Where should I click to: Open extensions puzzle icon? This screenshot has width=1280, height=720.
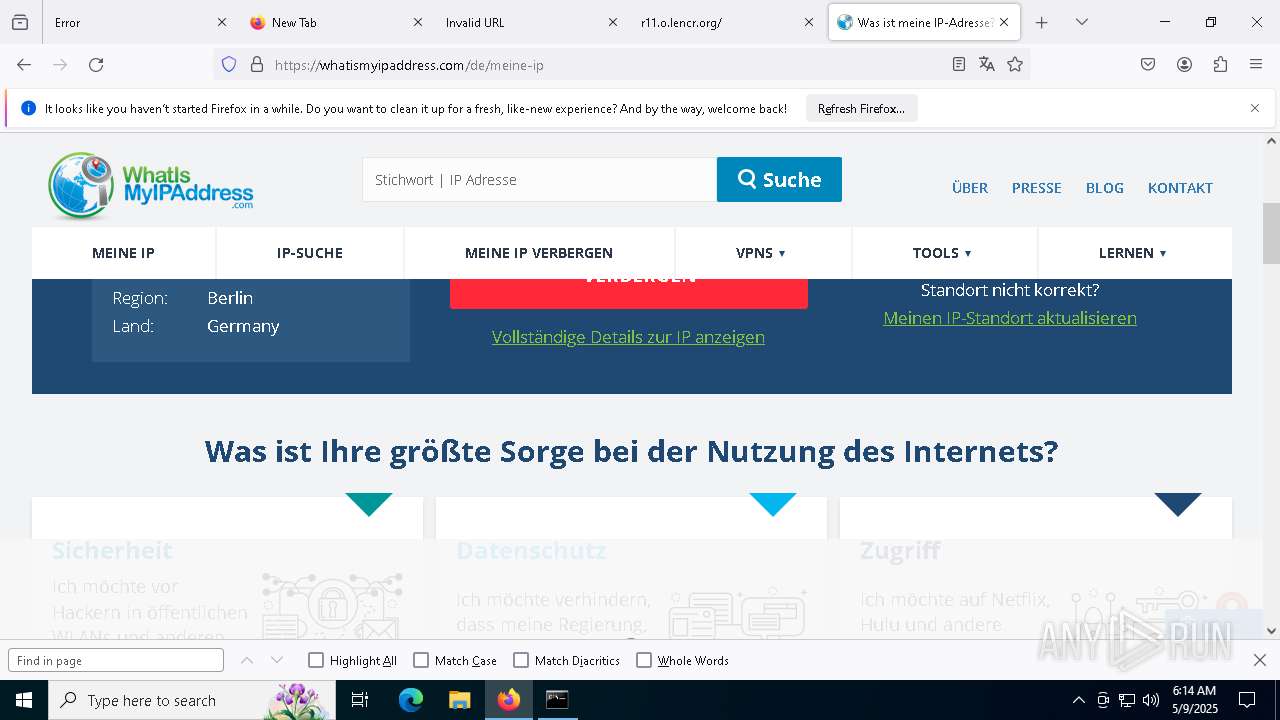coord(1220,64)
